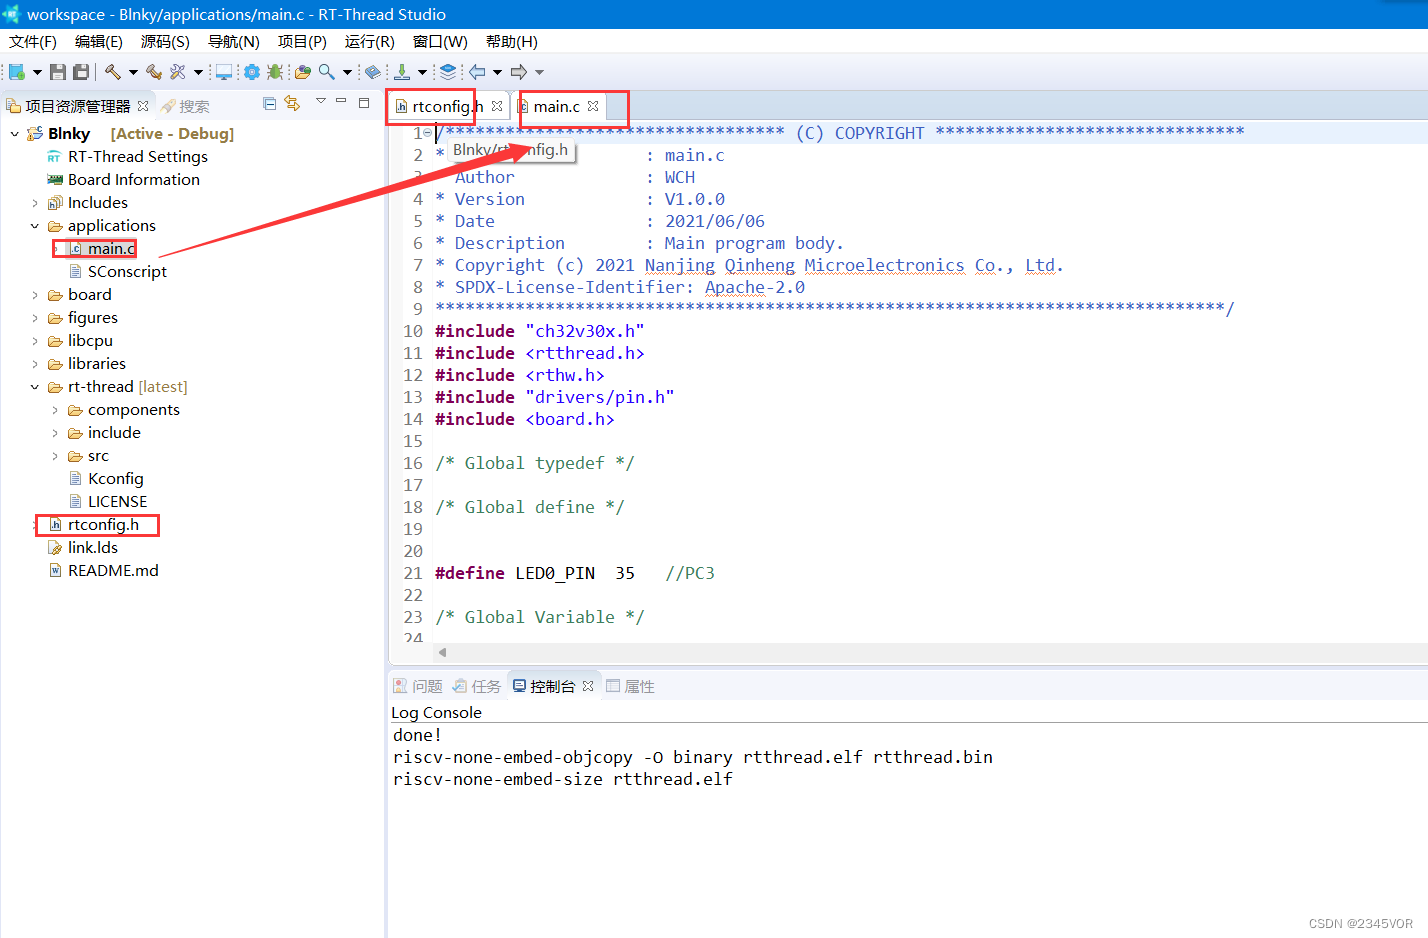
Task: Click the run configurations gear icon
Action: click(x=251, y=71)
